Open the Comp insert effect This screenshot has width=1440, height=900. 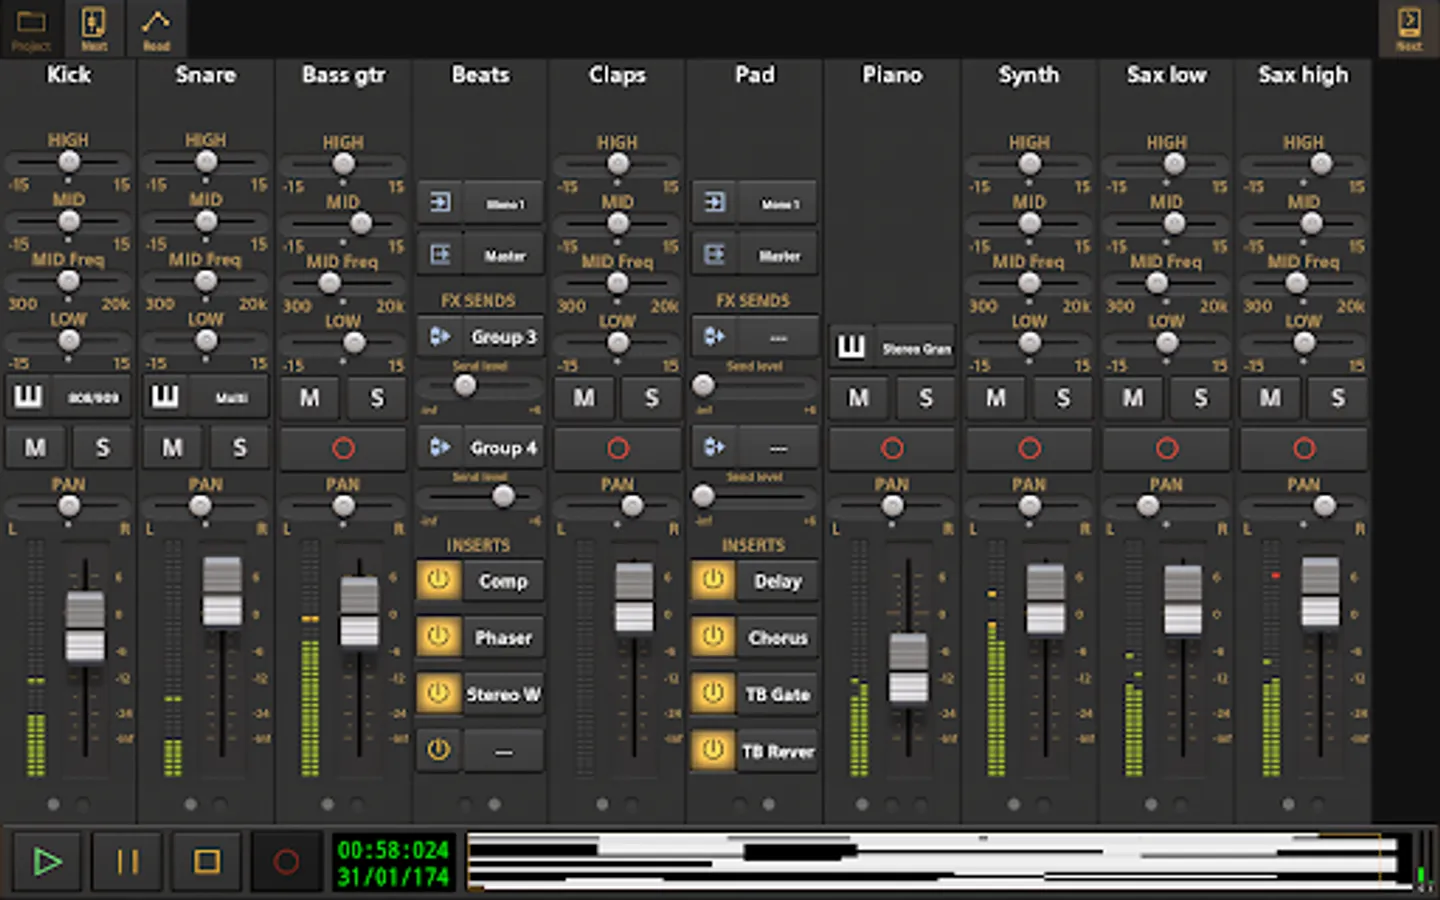(503, 580)
